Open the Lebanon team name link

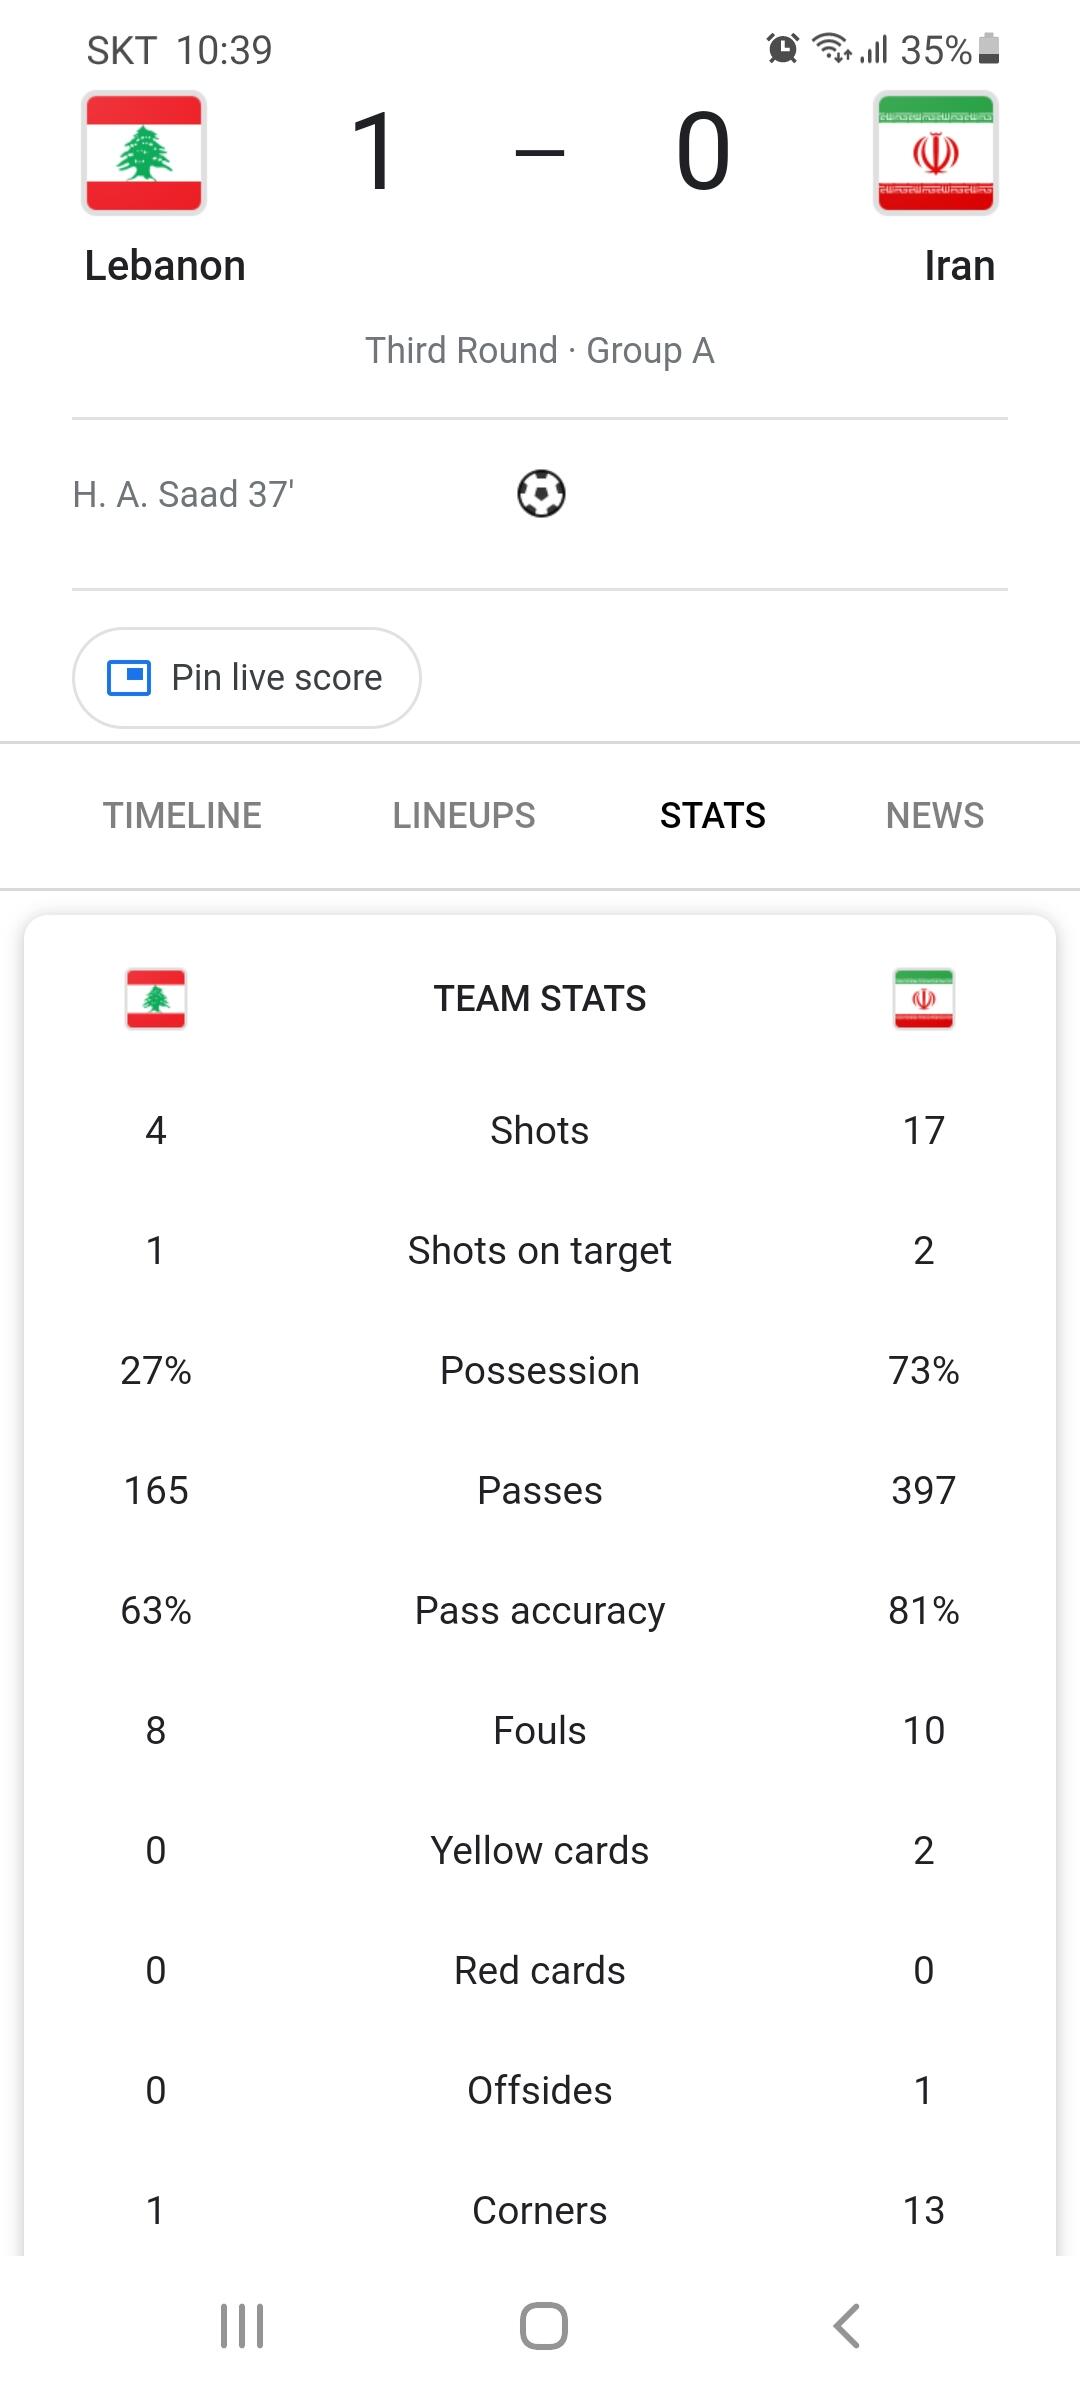tap(165, 266)
